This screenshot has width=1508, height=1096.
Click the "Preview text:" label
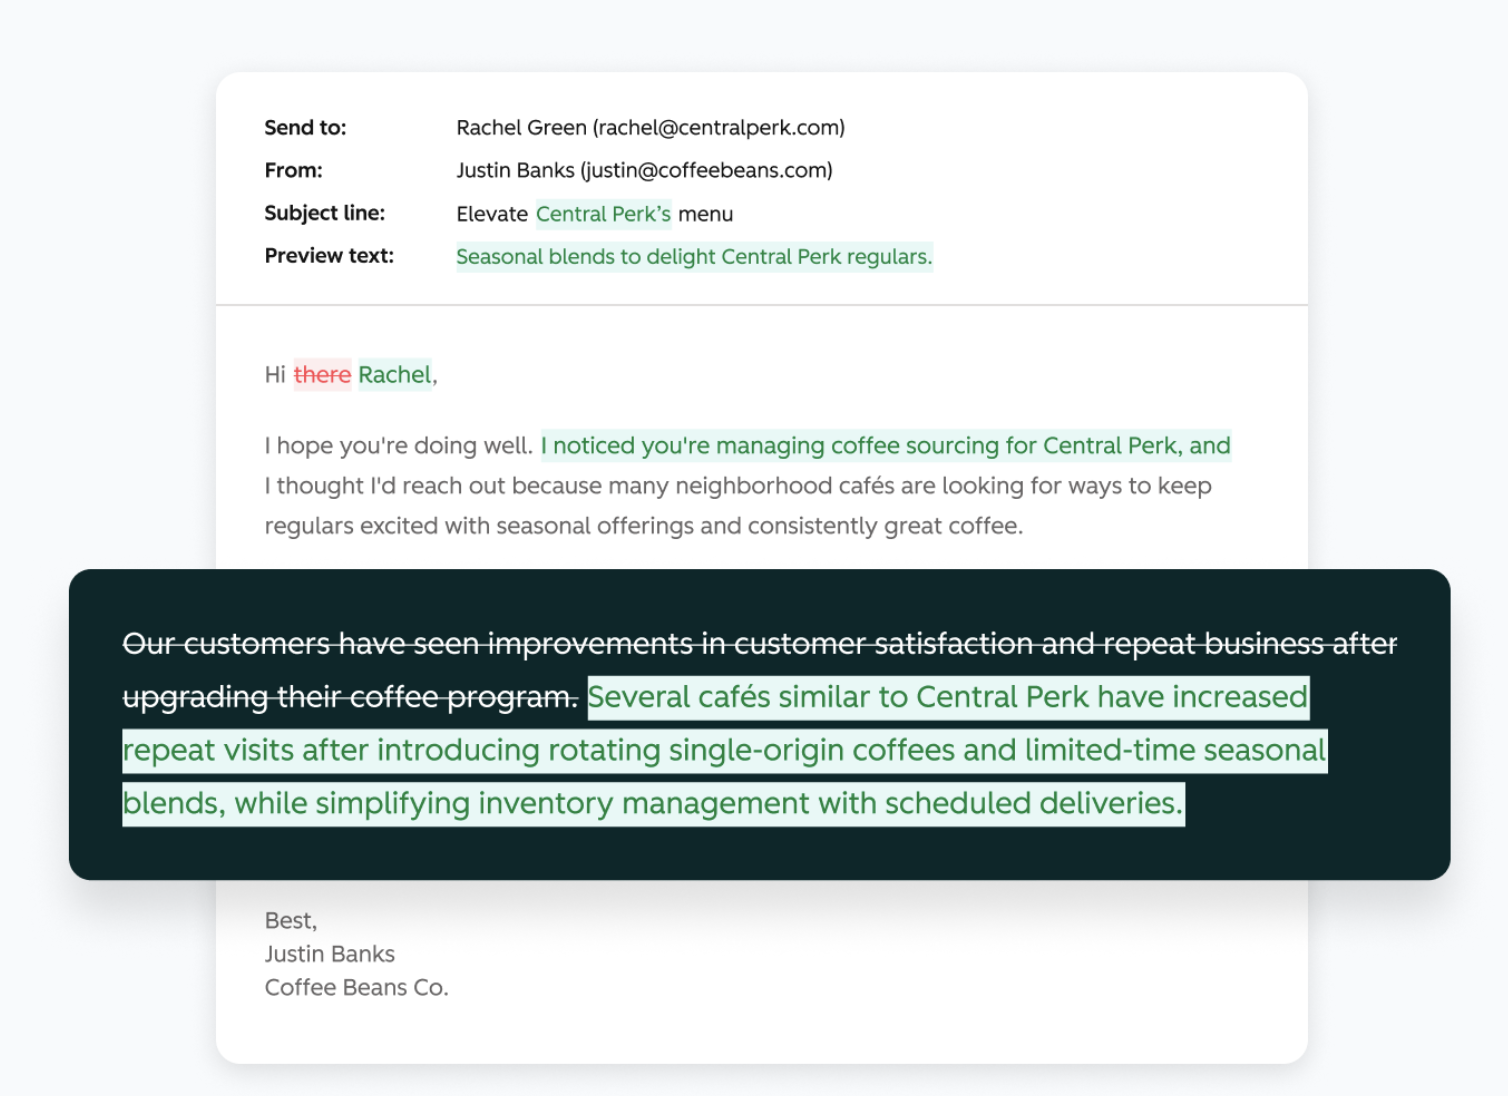(x=329, y=256)
